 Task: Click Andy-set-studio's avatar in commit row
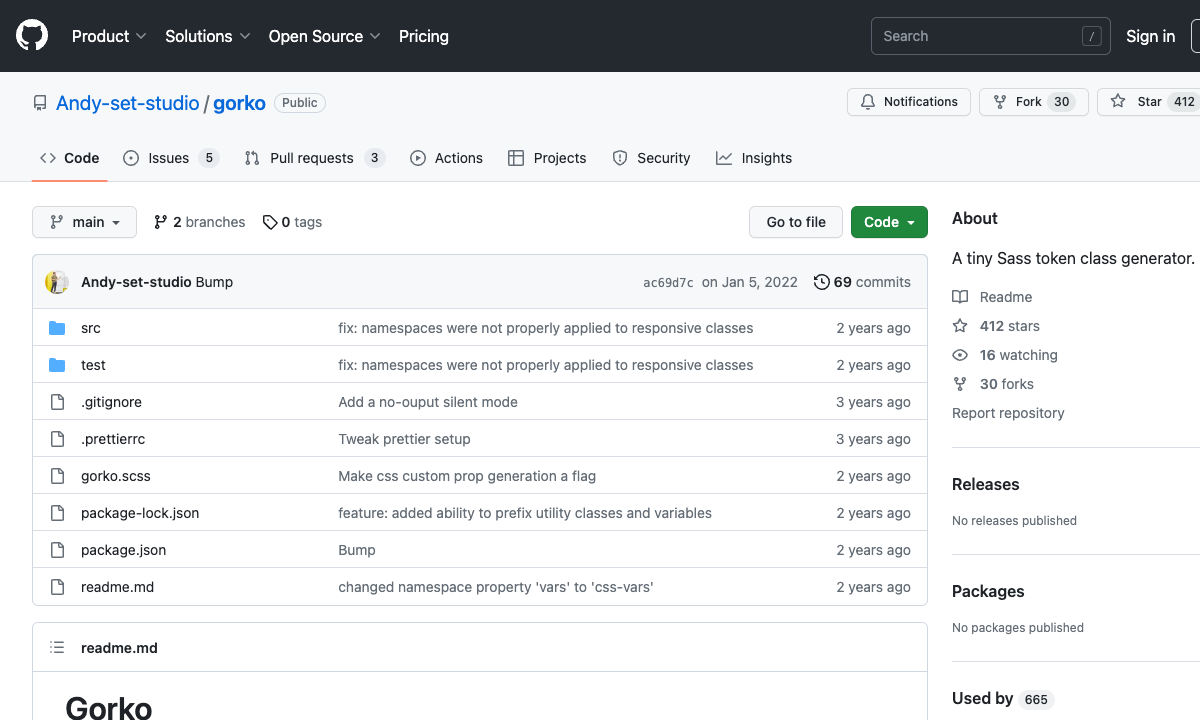57,282
